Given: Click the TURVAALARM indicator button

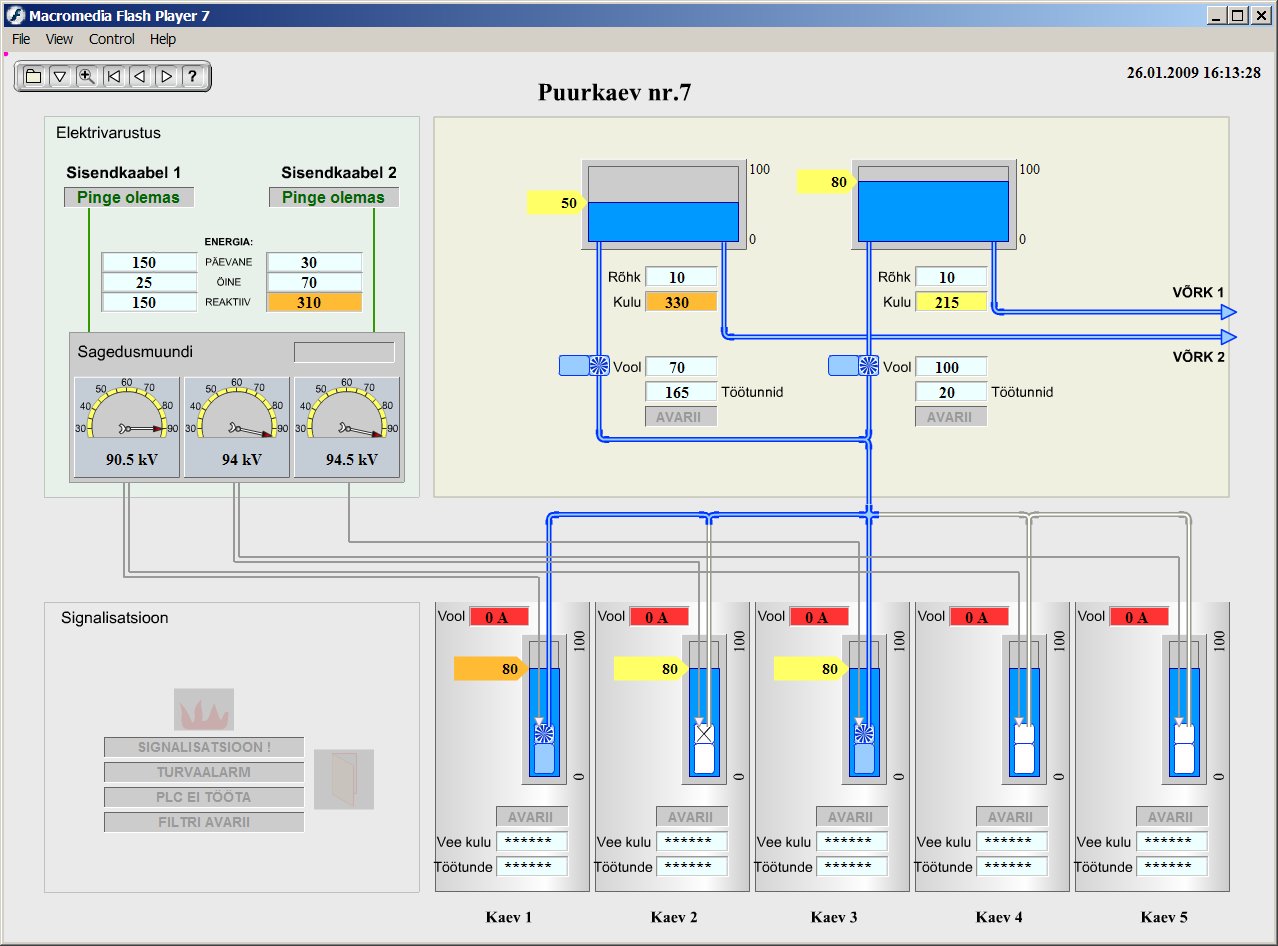Looking at the screenshot, I should tap(204, 772).
